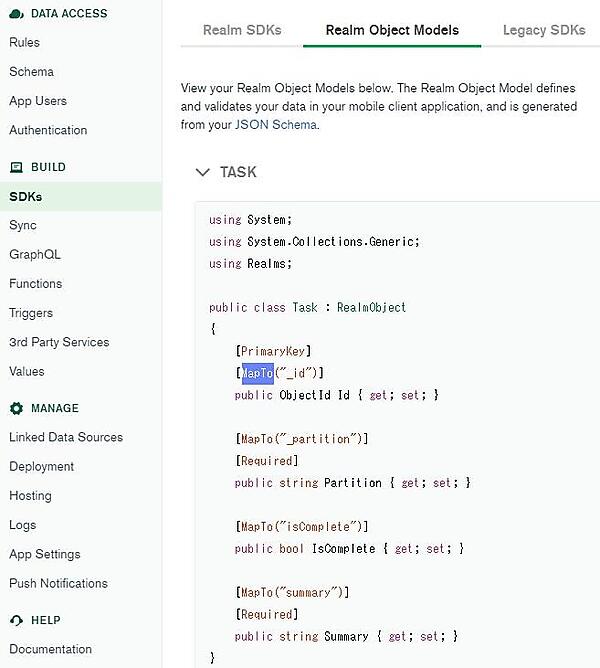The height and width of the screenshot is (668, 600).
Task: Open the Legacy SDKs tab
Action: tap(544, 30)
